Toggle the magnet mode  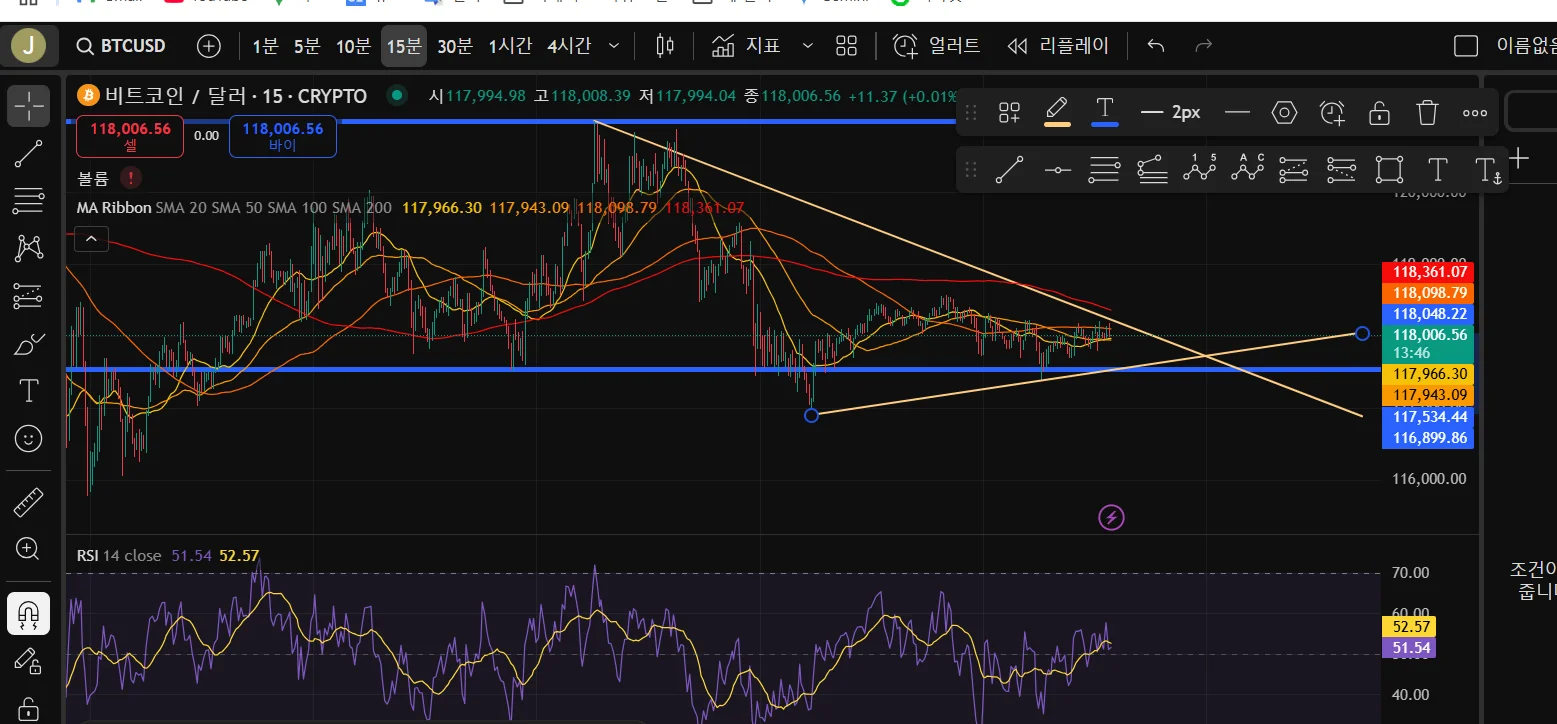[x=28, y=612]
